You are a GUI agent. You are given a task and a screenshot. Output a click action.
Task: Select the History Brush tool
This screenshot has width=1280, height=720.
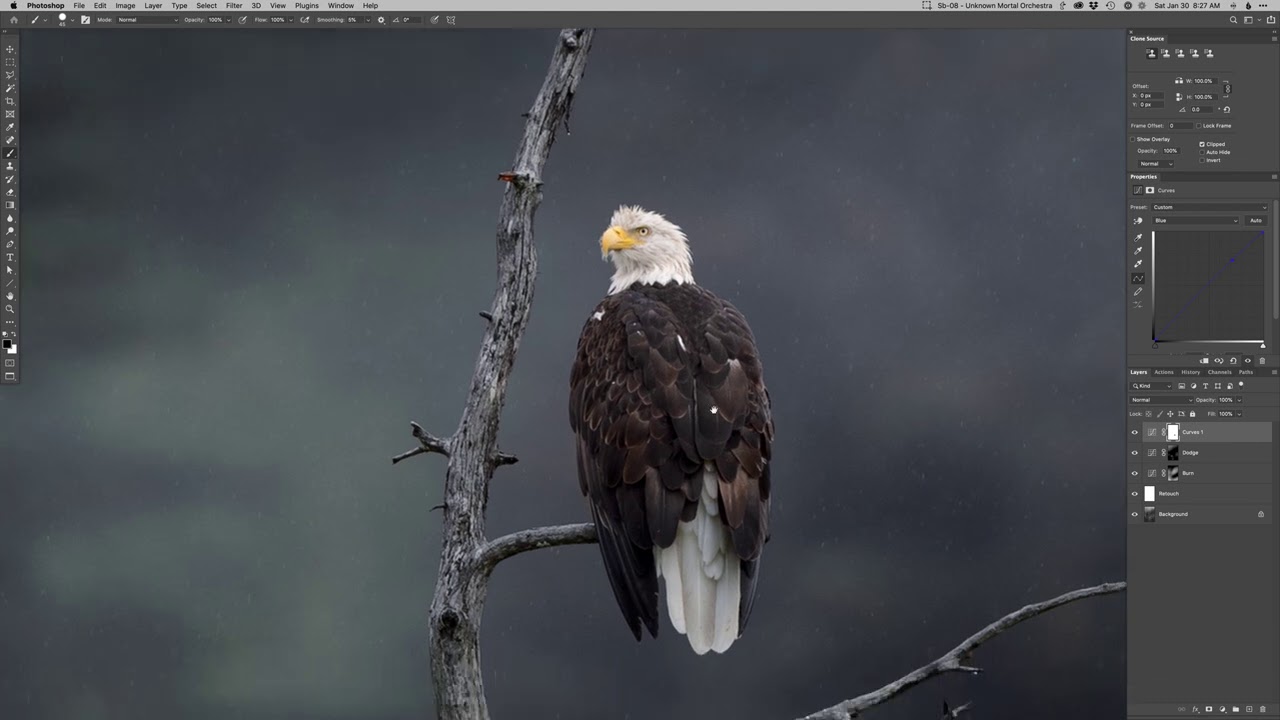pos(10,179)
